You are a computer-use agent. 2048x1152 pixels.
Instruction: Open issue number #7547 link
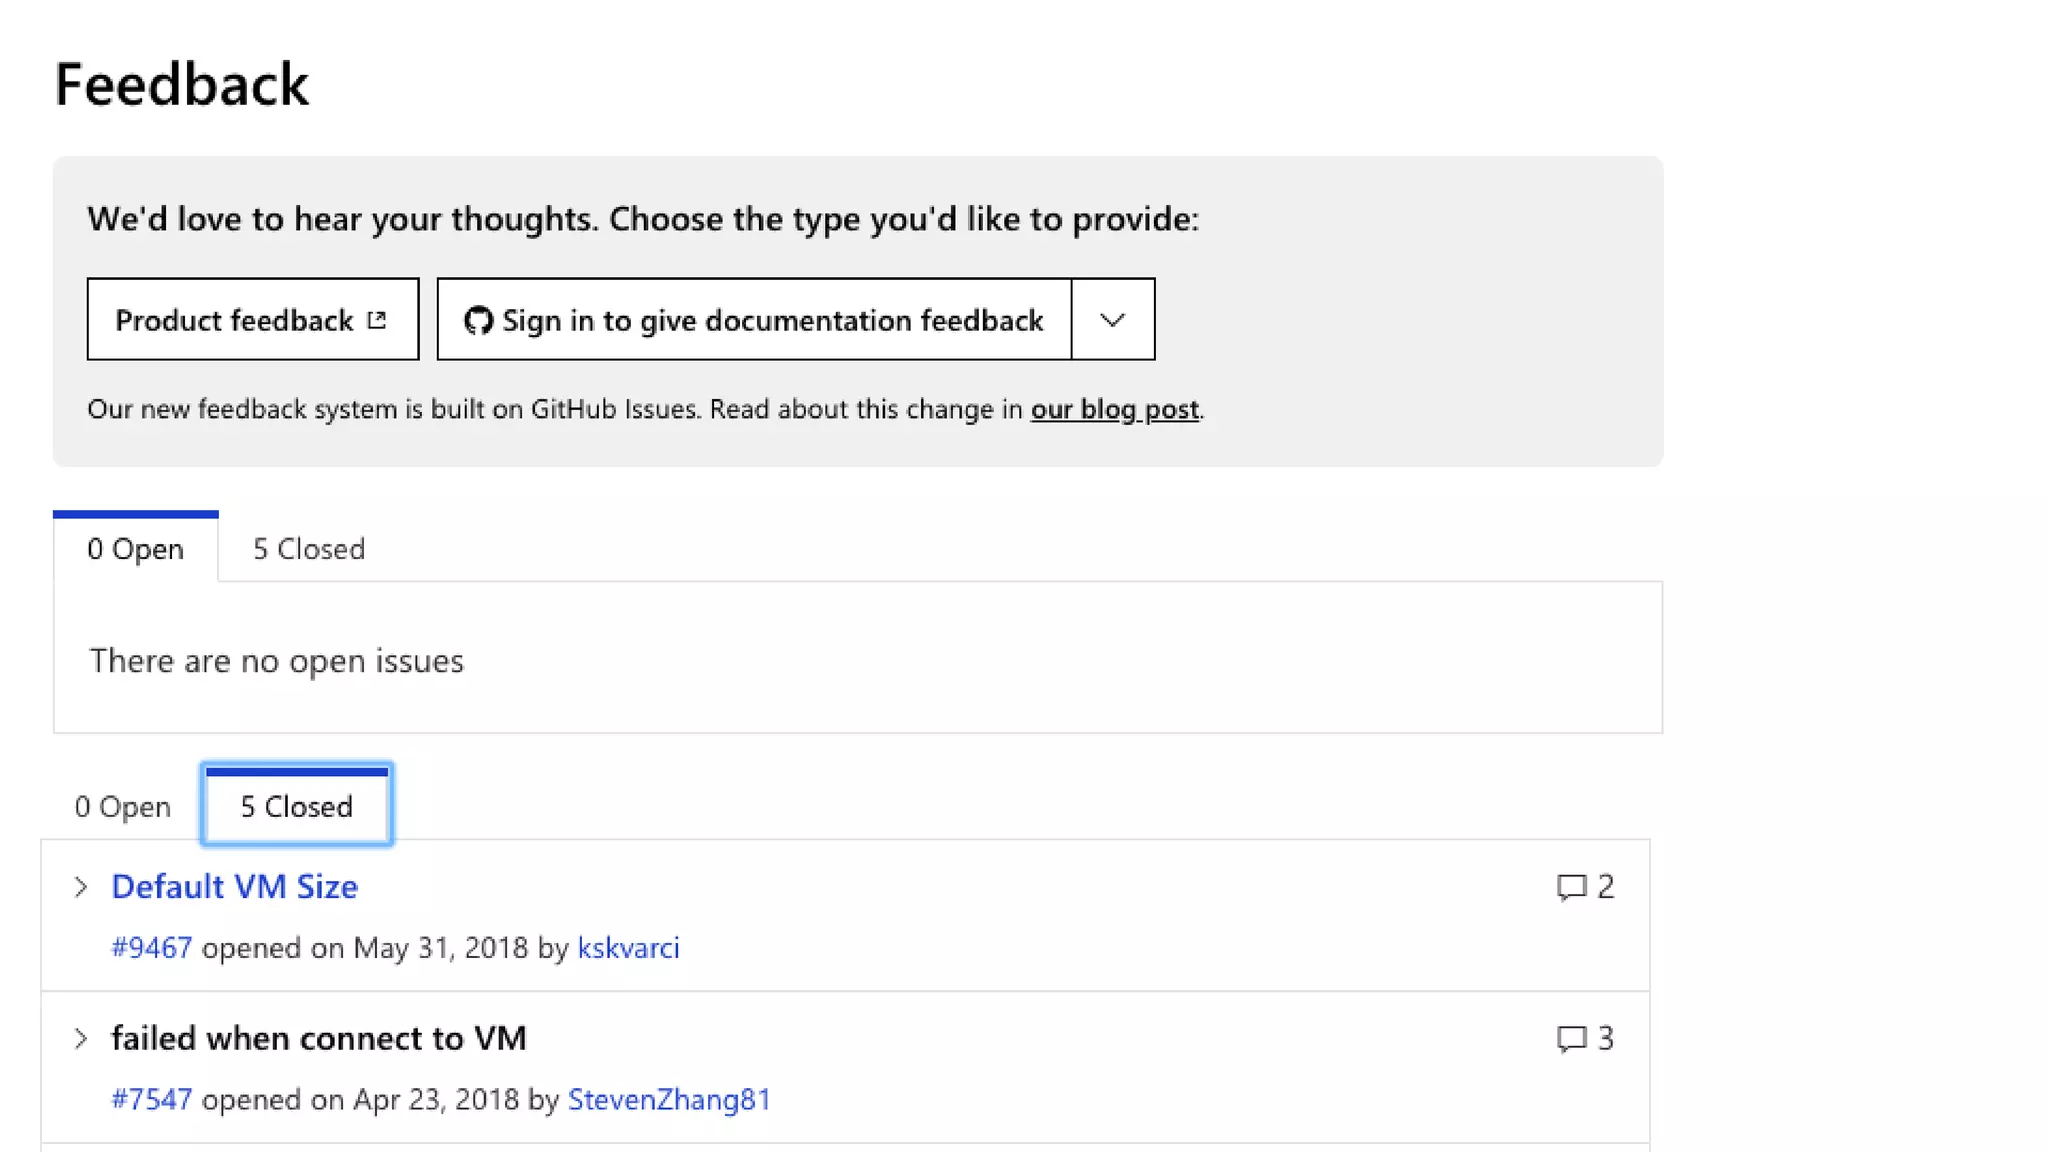pos(151,1100)
